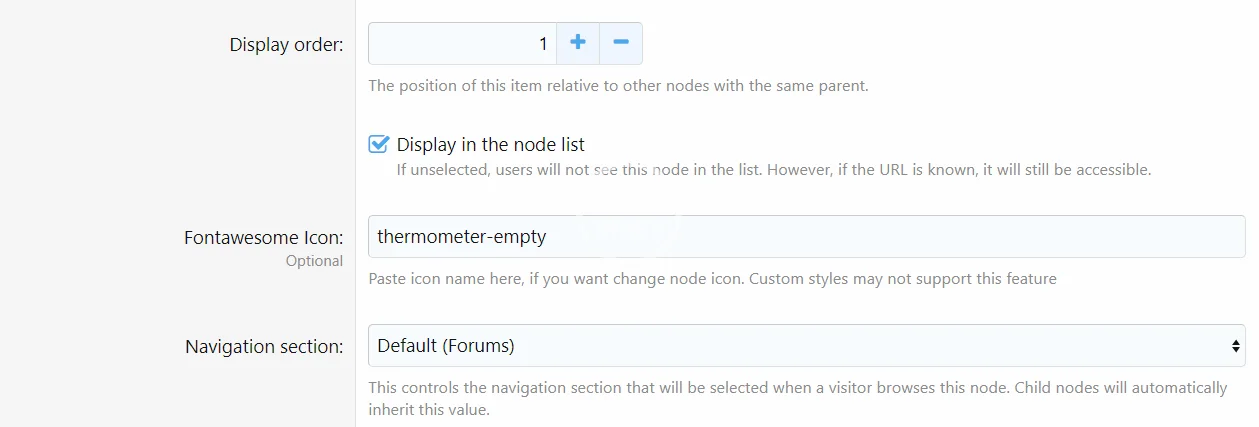Click the 'If unselected, users will not see' description
1259x427 pixels.
773,170
